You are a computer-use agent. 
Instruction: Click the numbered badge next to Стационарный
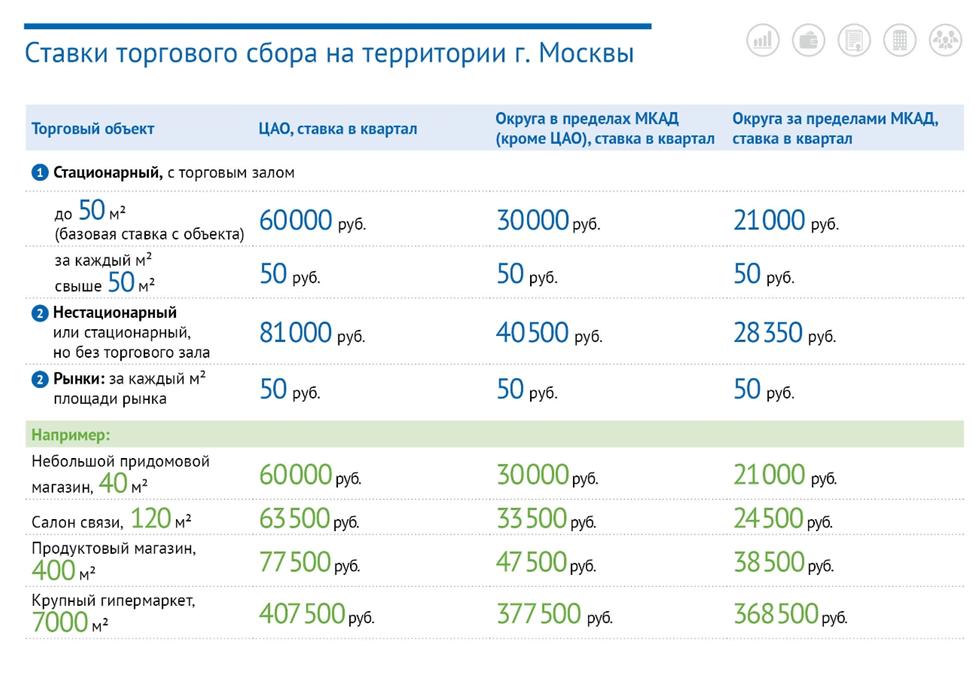point(40,172)
